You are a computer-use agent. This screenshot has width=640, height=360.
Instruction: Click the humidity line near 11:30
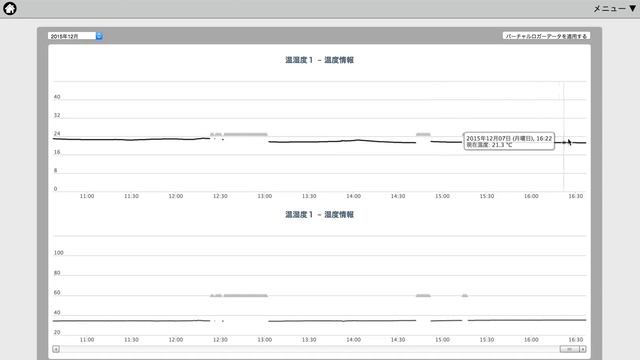pos(131,321)
